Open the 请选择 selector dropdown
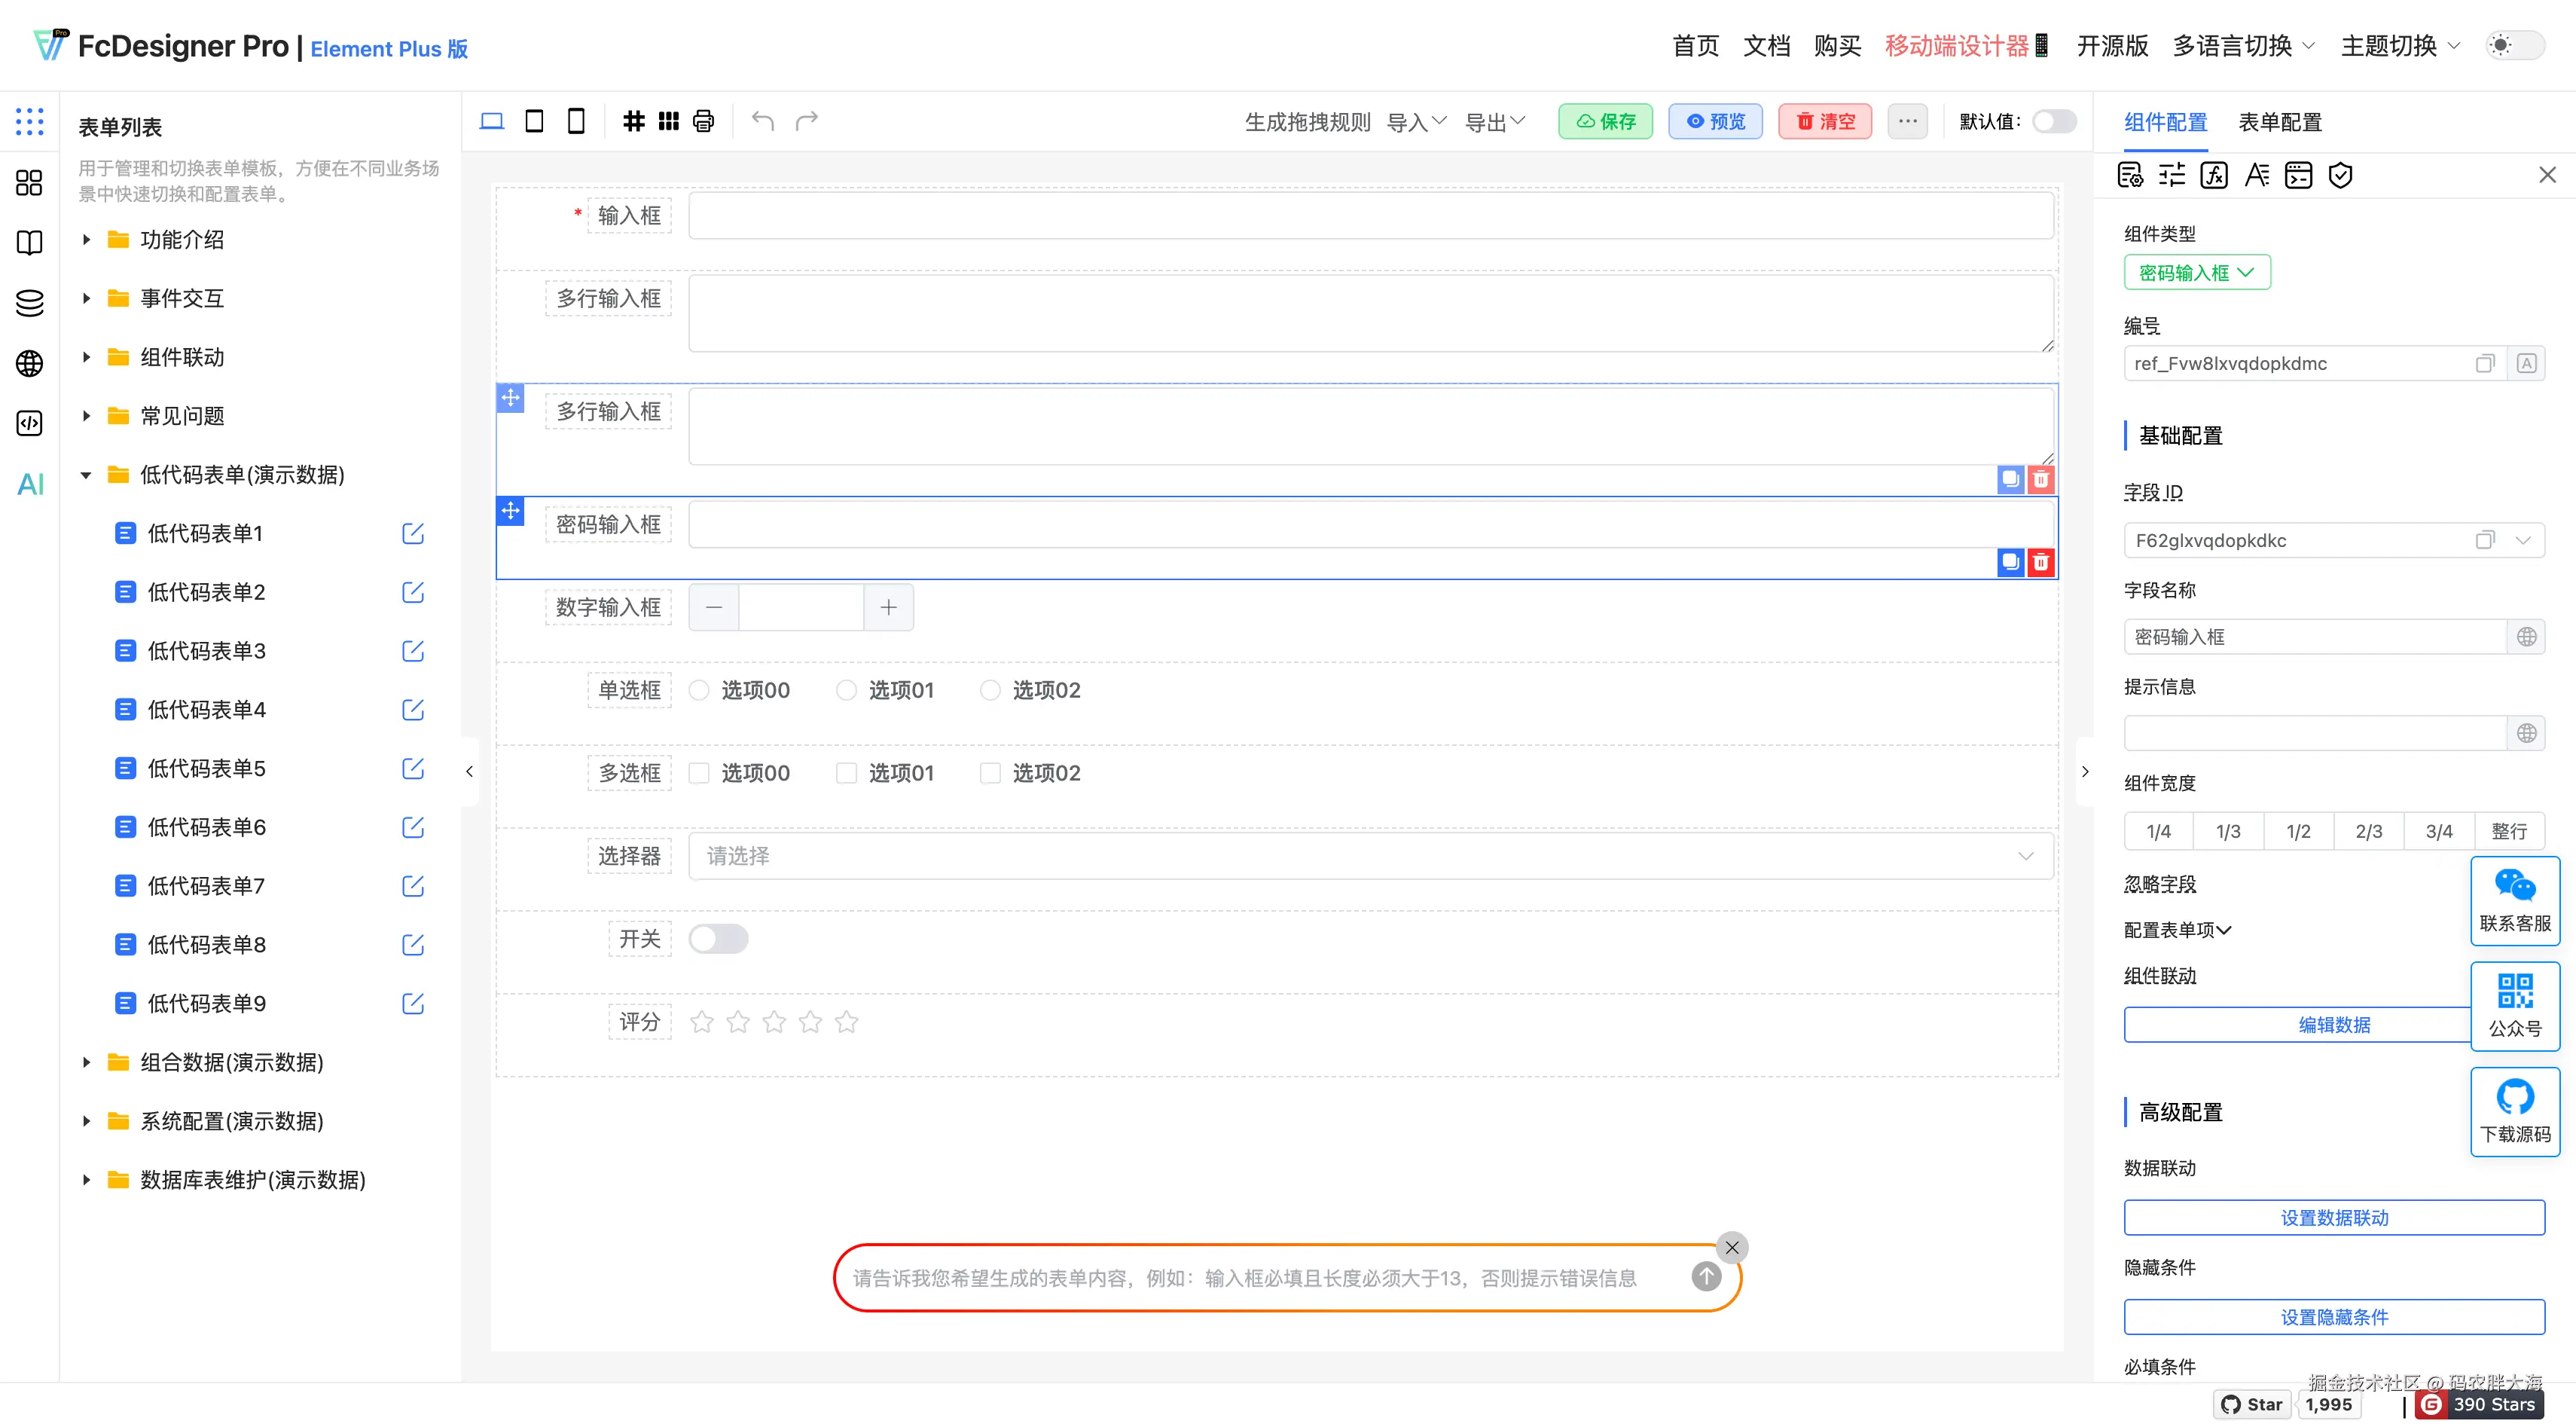Image resolution: width=2576 pixels, height=1427 pixels. pyautogui.click(x=1370, y=856)
